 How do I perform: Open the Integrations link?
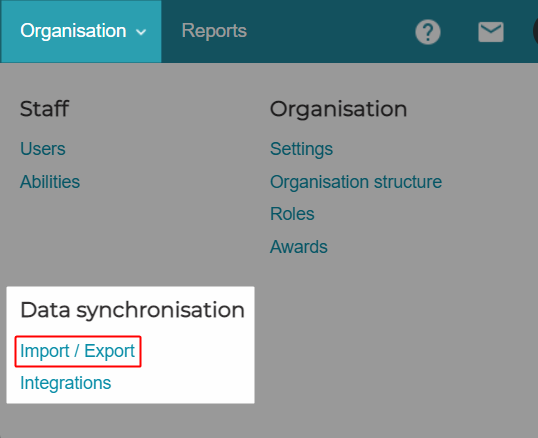(x=66, y=383)
